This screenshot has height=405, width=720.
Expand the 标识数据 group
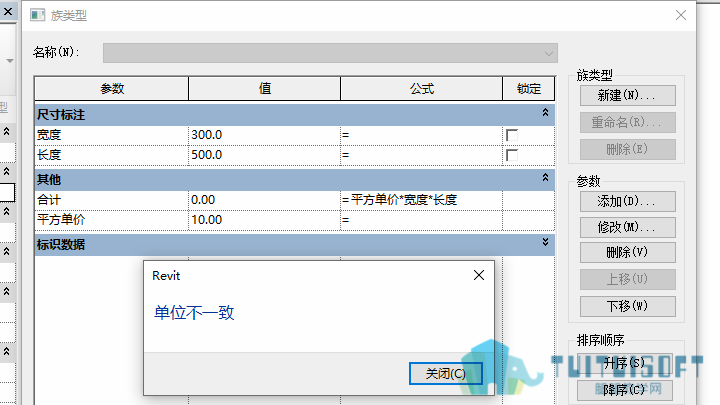pyautogui.click(x=545, y=242)
